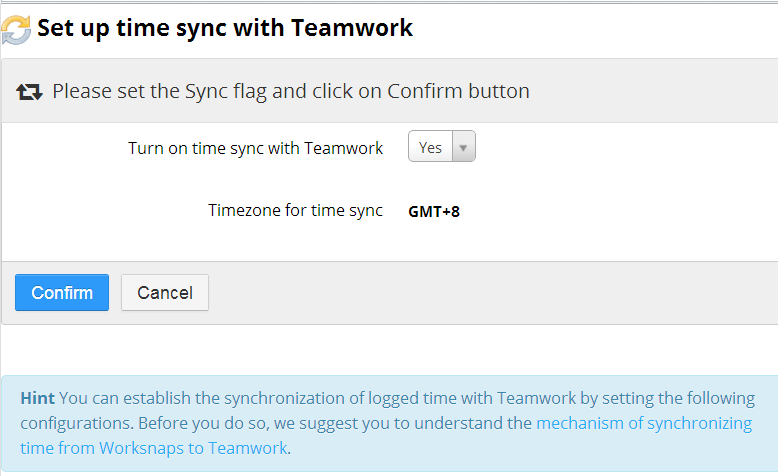Open the Yes selection box

431,147
